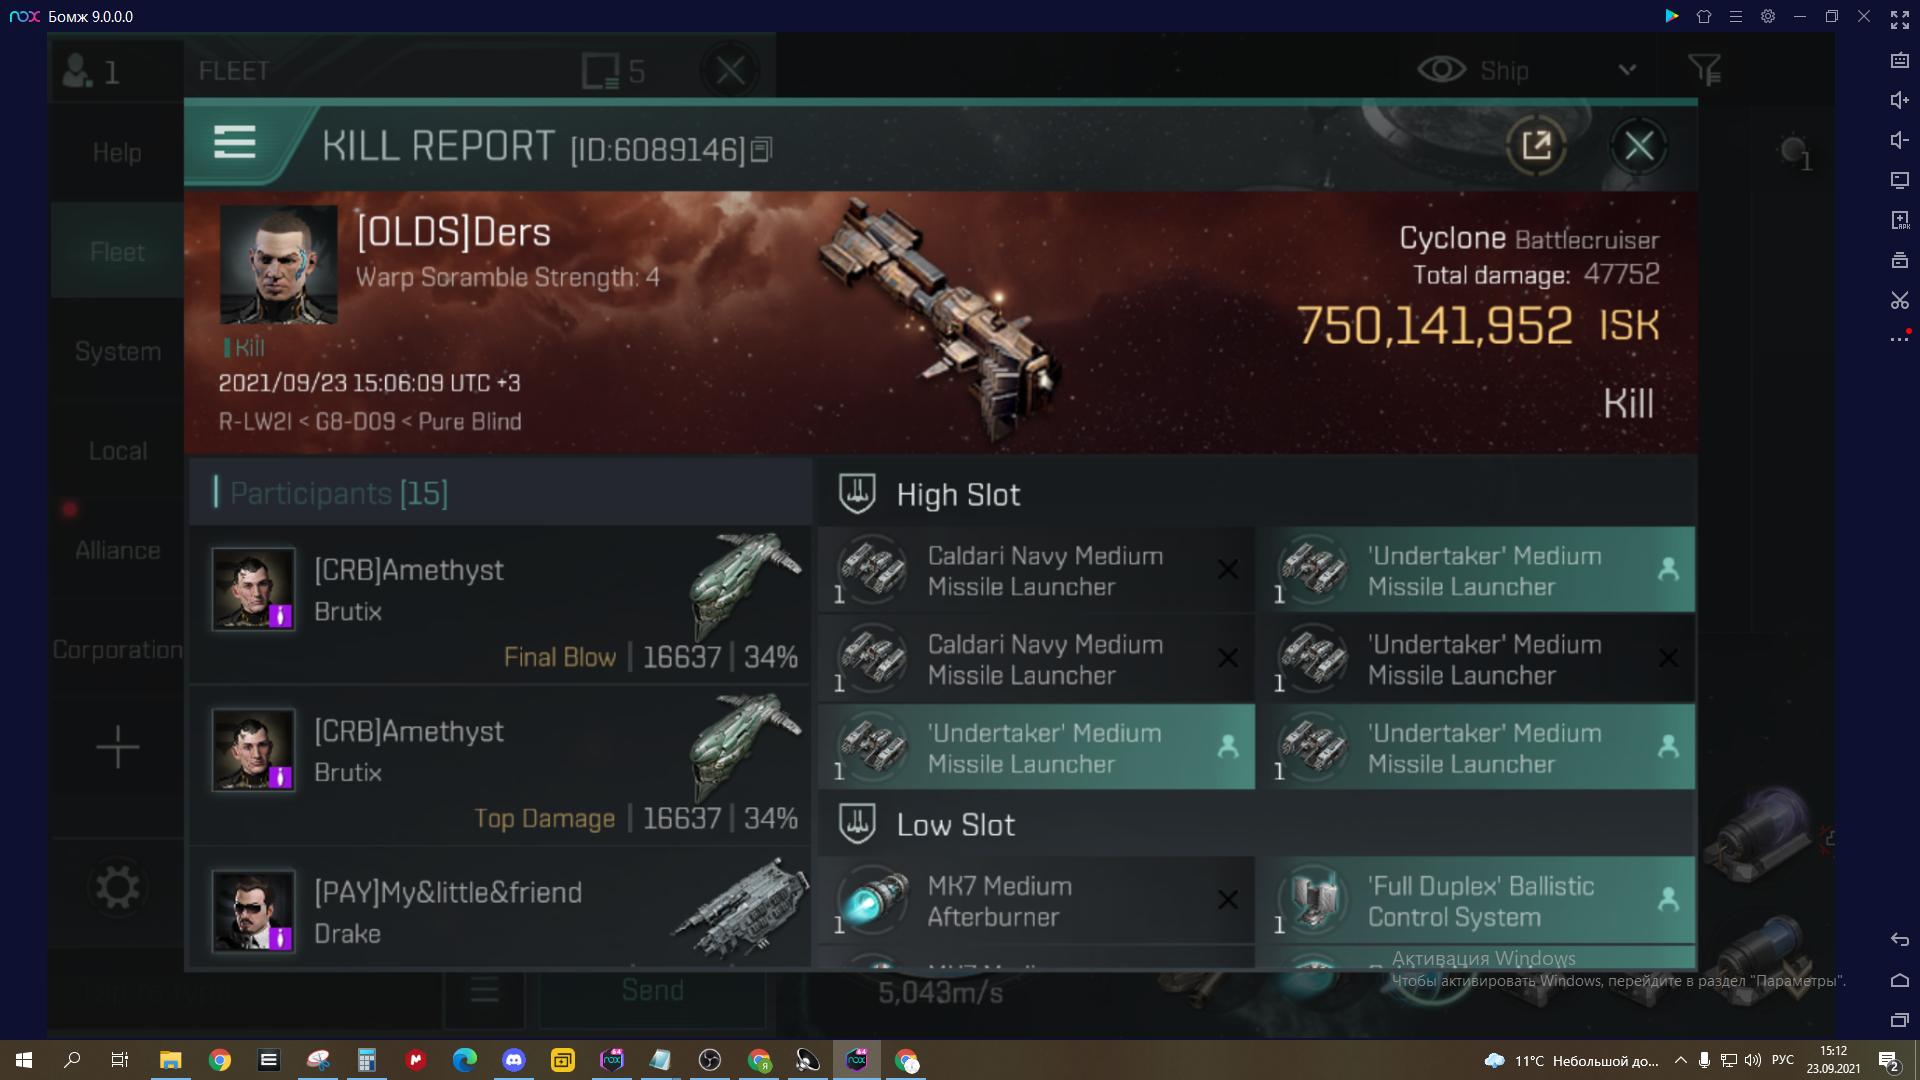1920x1080 pixels.
Task: Click the Eye/Ship view toggle icon
Action: click(1441, 70)
